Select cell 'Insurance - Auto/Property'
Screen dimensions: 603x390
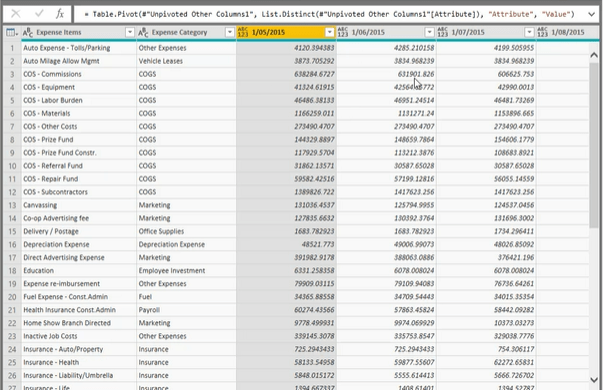coord(79,349)
